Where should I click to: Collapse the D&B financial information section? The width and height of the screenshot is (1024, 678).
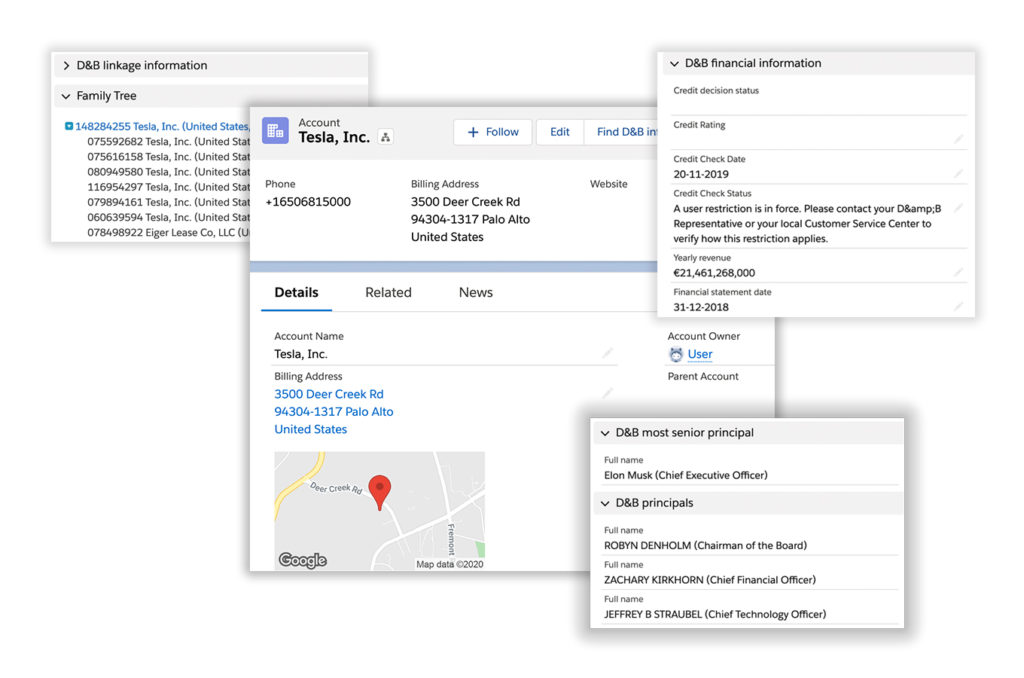(674, 63)
